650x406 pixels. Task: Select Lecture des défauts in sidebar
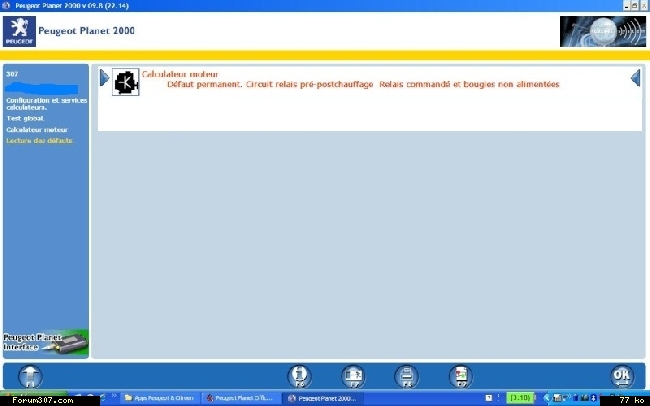[x=40, y=141]
